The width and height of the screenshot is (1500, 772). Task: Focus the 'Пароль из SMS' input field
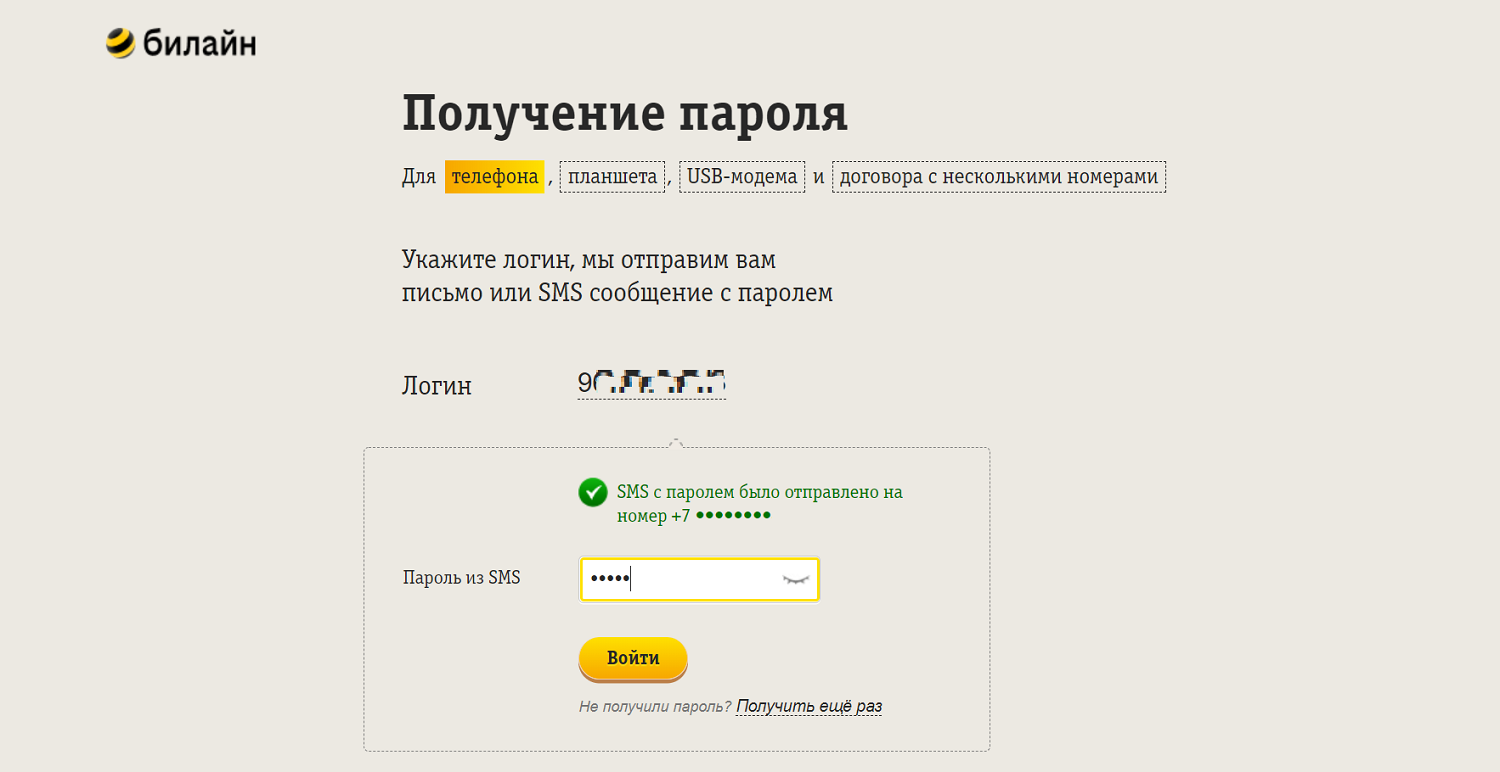click(x=699, y=579)
